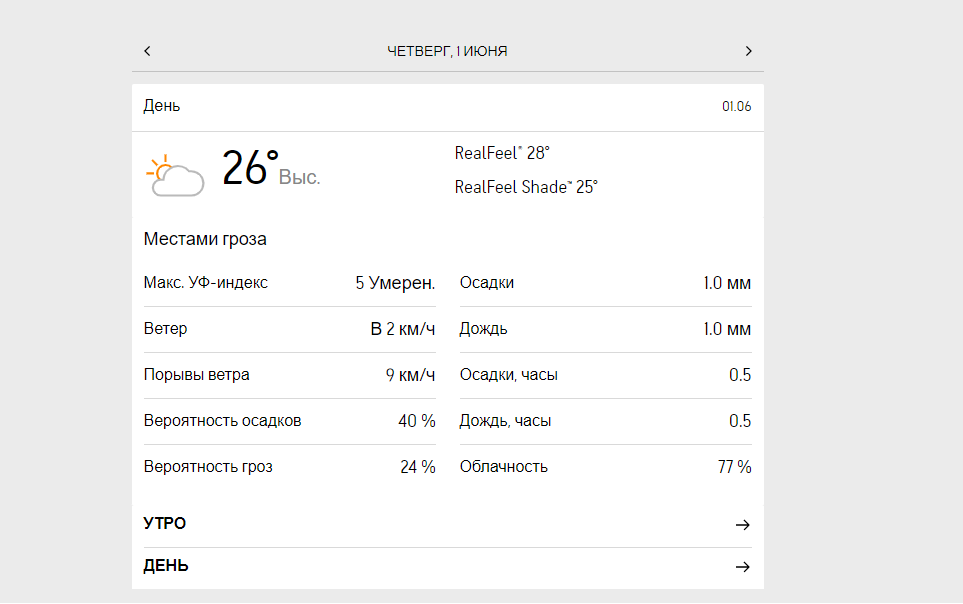This screenshot has width=963, height=604.
Task: Click RealFeel 28° text
Action: [x=502, y=153]
